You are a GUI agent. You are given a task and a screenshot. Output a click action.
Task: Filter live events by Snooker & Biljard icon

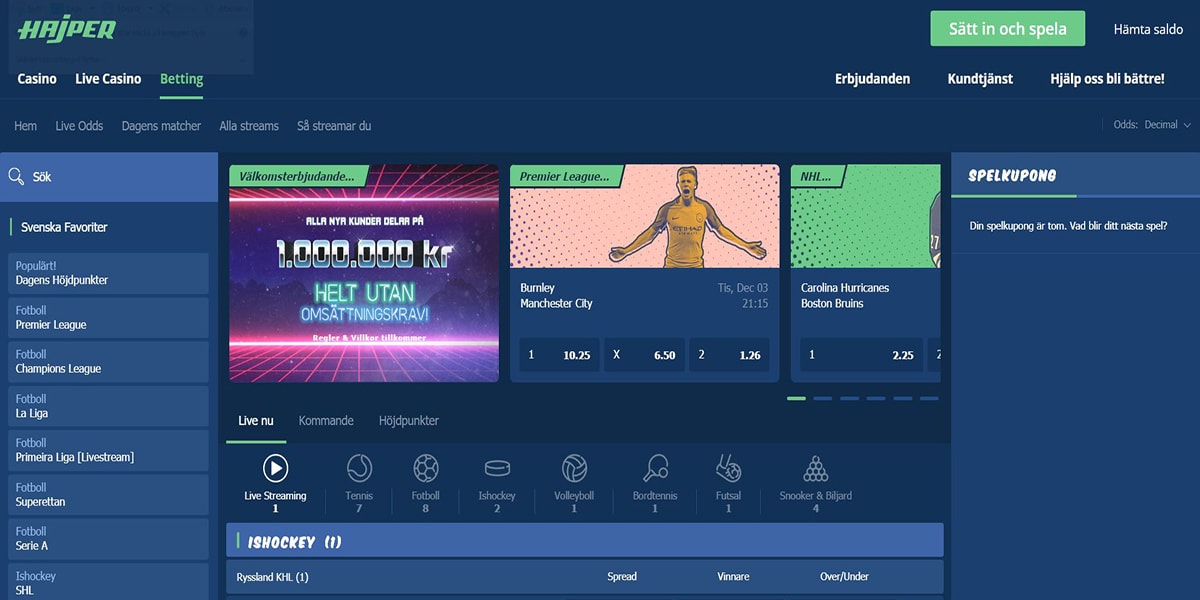point(816,468)
